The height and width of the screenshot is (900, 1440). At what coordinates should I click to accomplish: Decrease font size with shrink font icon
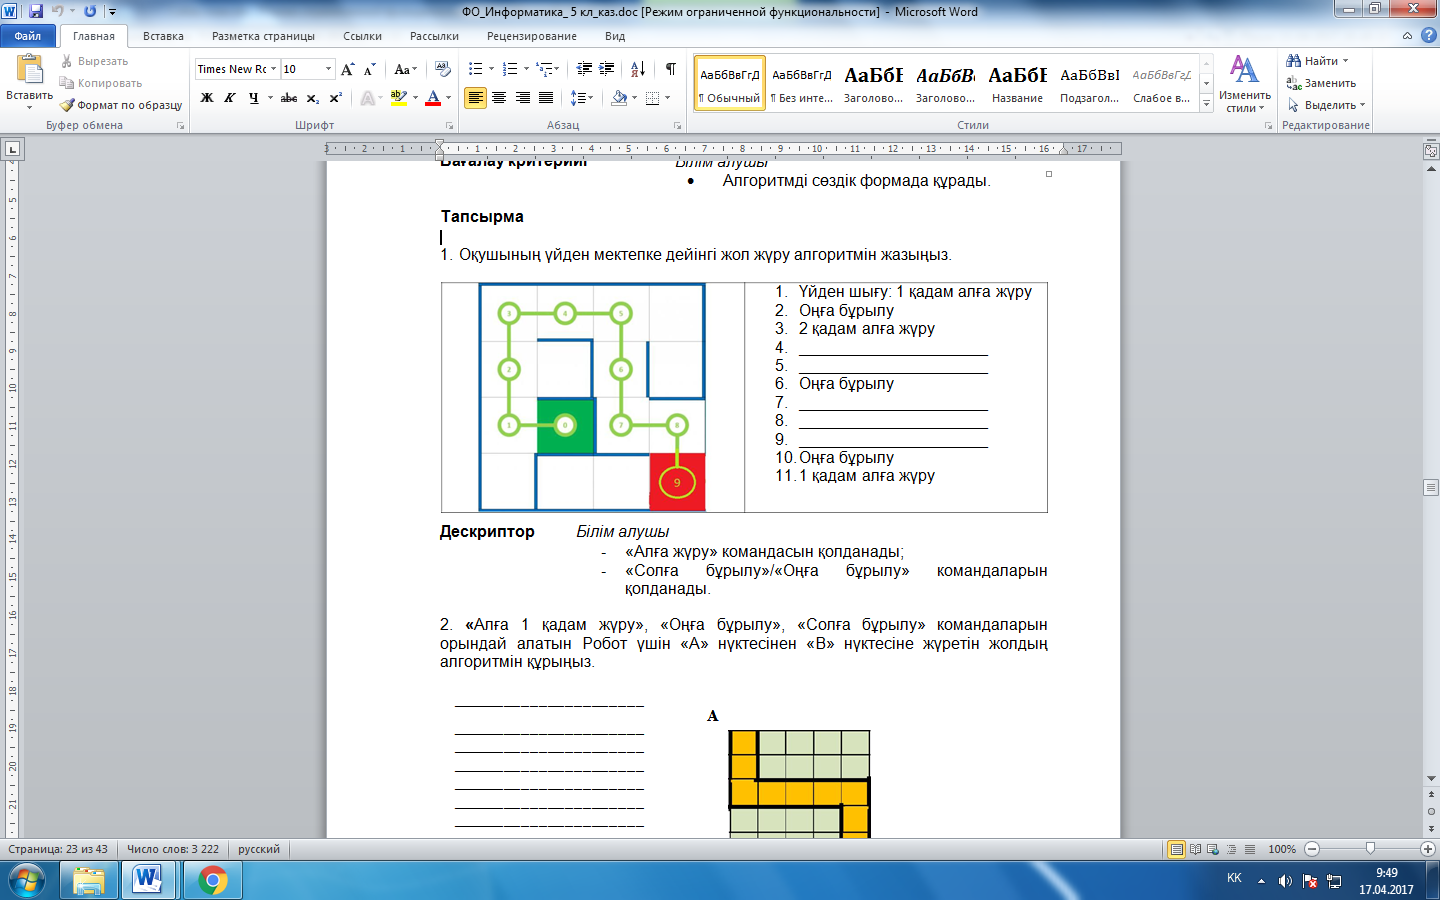pyautogui.click(x=369, y=69)
